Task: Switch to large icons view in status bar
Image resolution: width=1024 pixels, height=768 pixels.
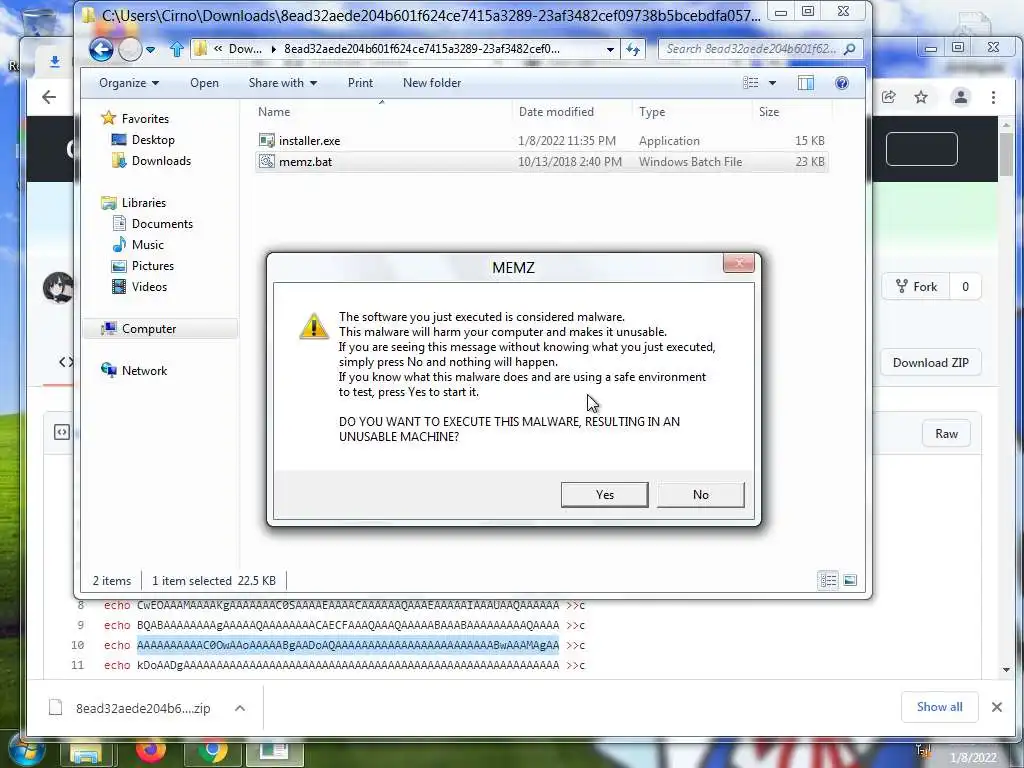Action: coord(850,580)
